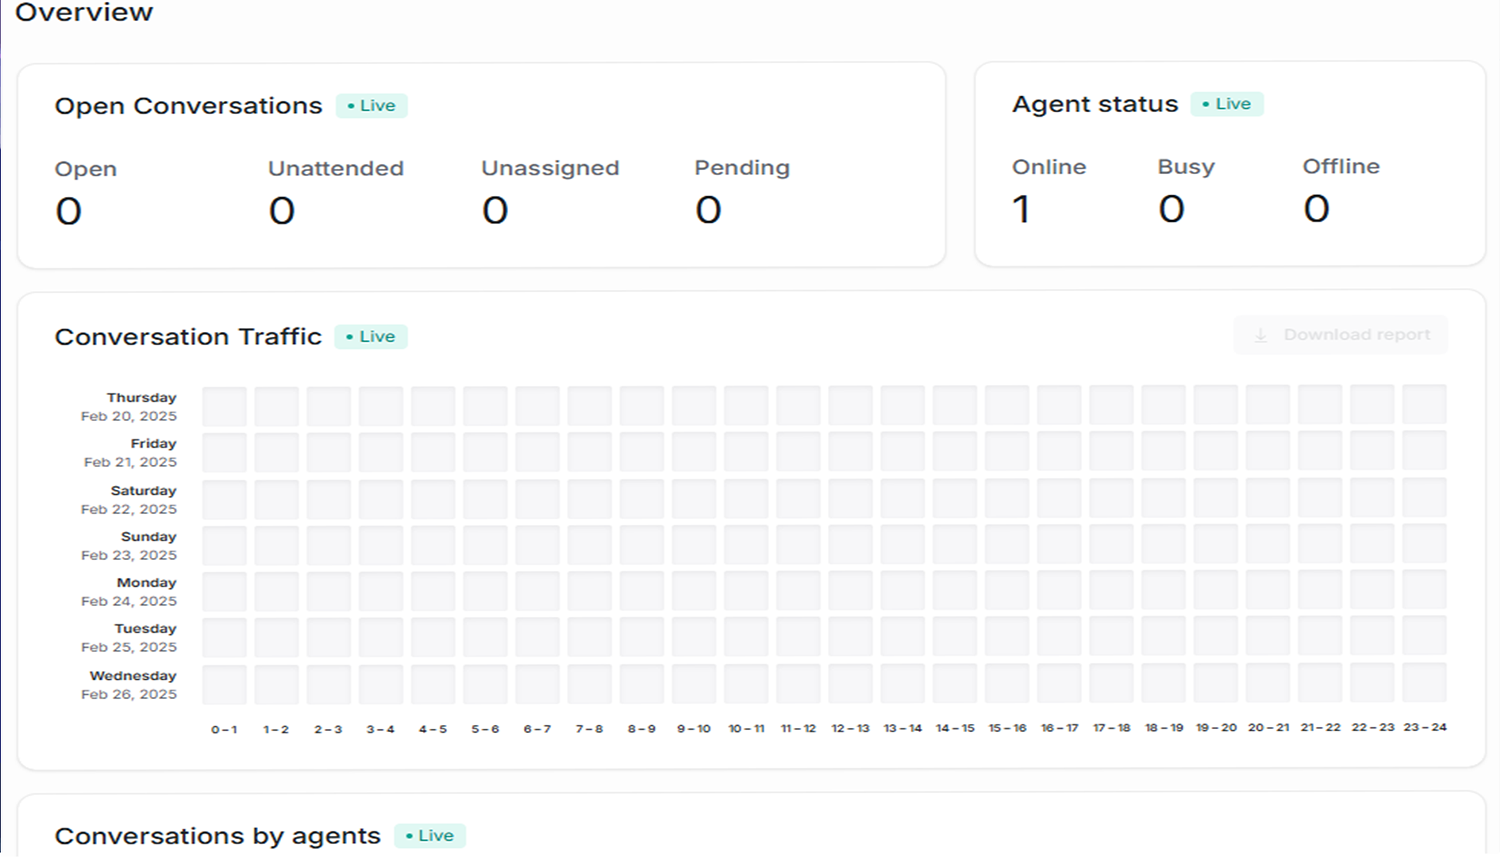This screenshot has height=860, width=1500.
Task: Select the Pending conversations count
Action: (x=708, y=210)
